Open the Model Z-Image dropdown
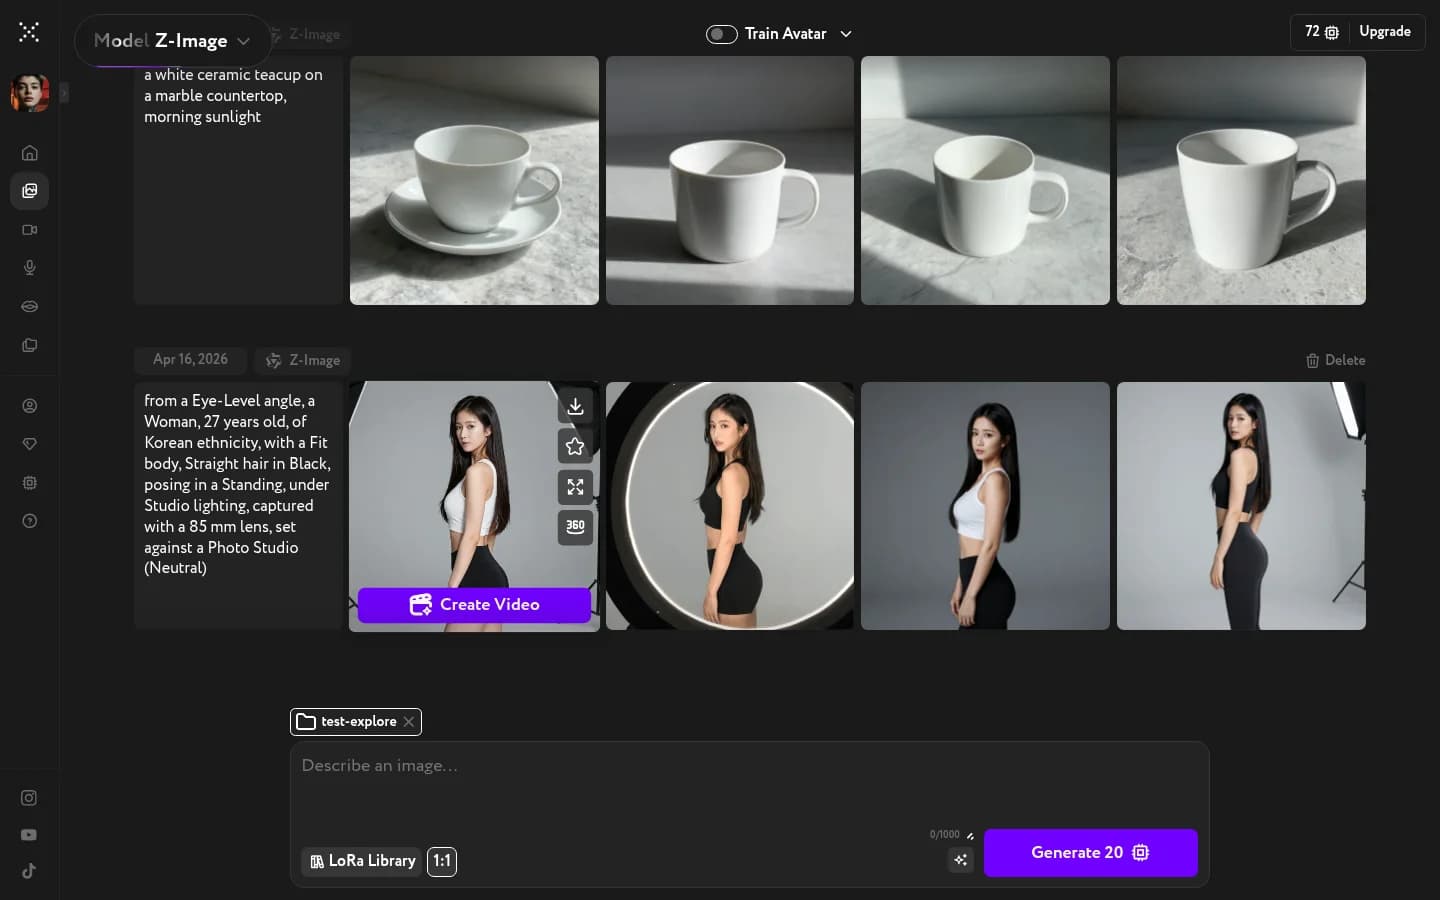This screenshot has height=900, width=1440. coord(172,41)
